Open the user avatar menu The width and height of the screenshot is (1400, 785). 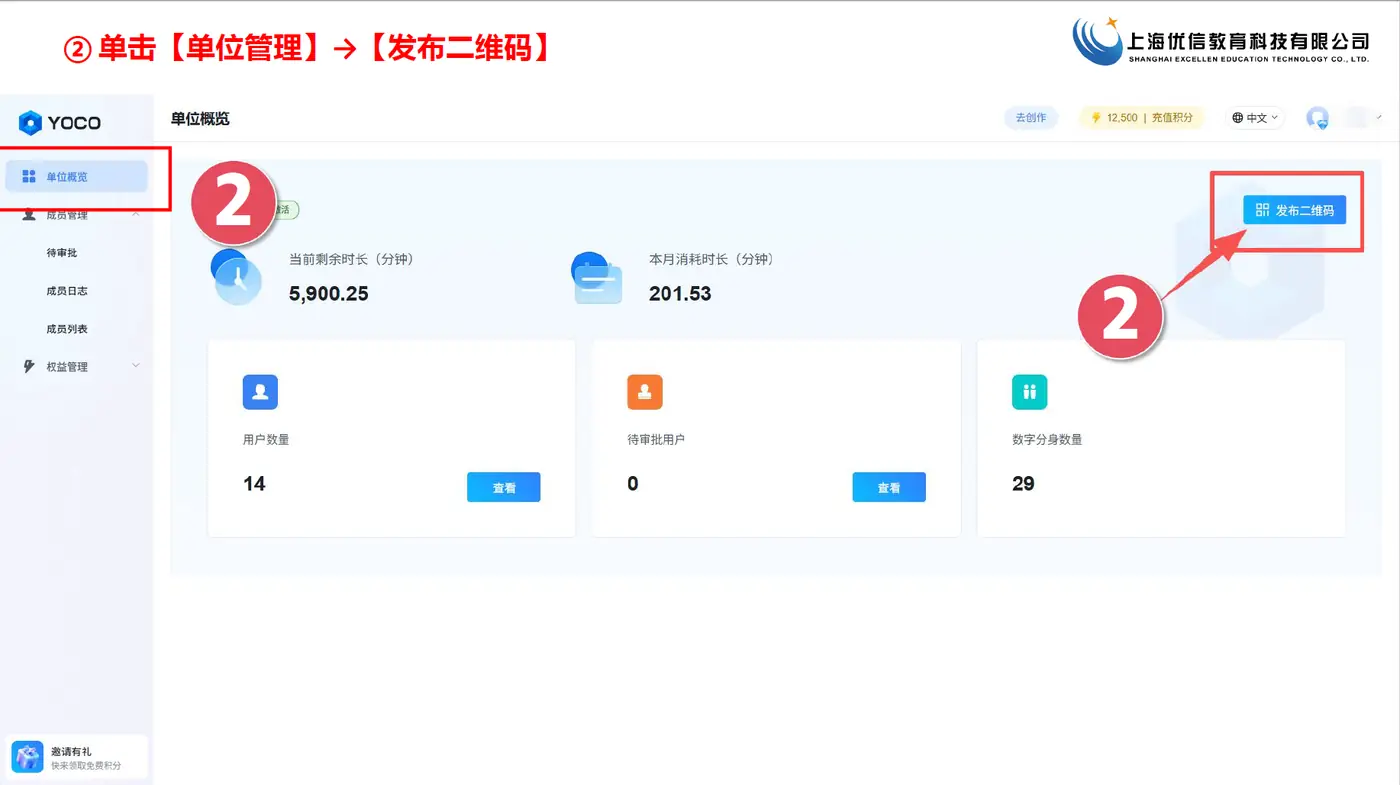click(x=1318, y=118)
